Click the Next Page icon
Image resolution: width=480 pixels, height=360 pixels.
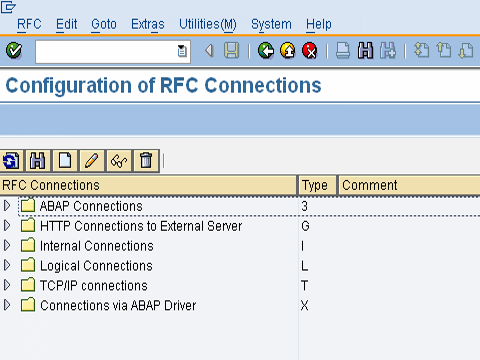pyautogui.click(x=466, y=51)
